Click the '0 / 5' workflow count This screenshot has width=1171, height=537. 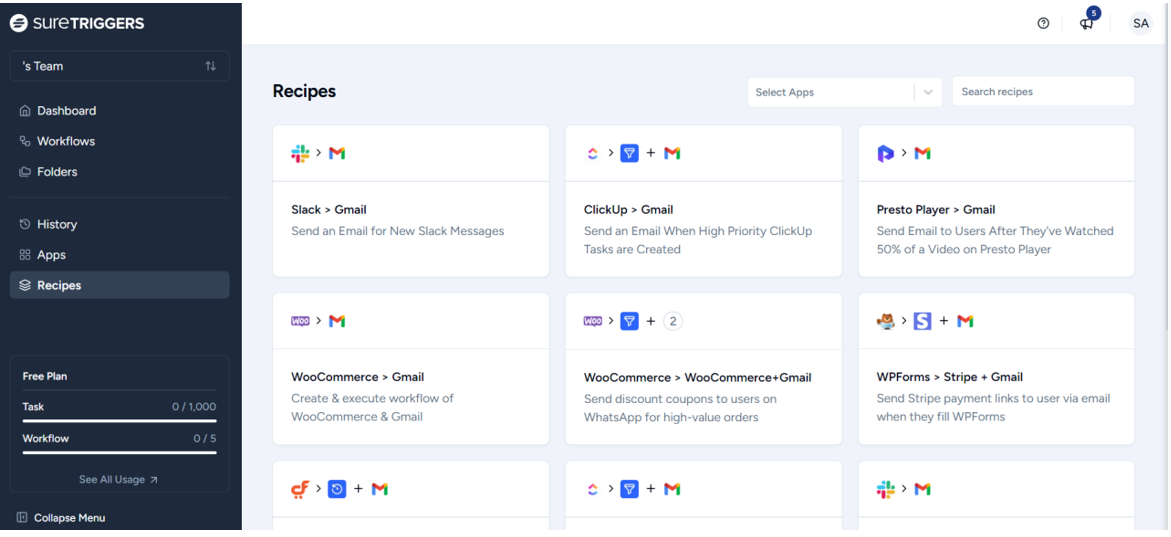[205, 438]
